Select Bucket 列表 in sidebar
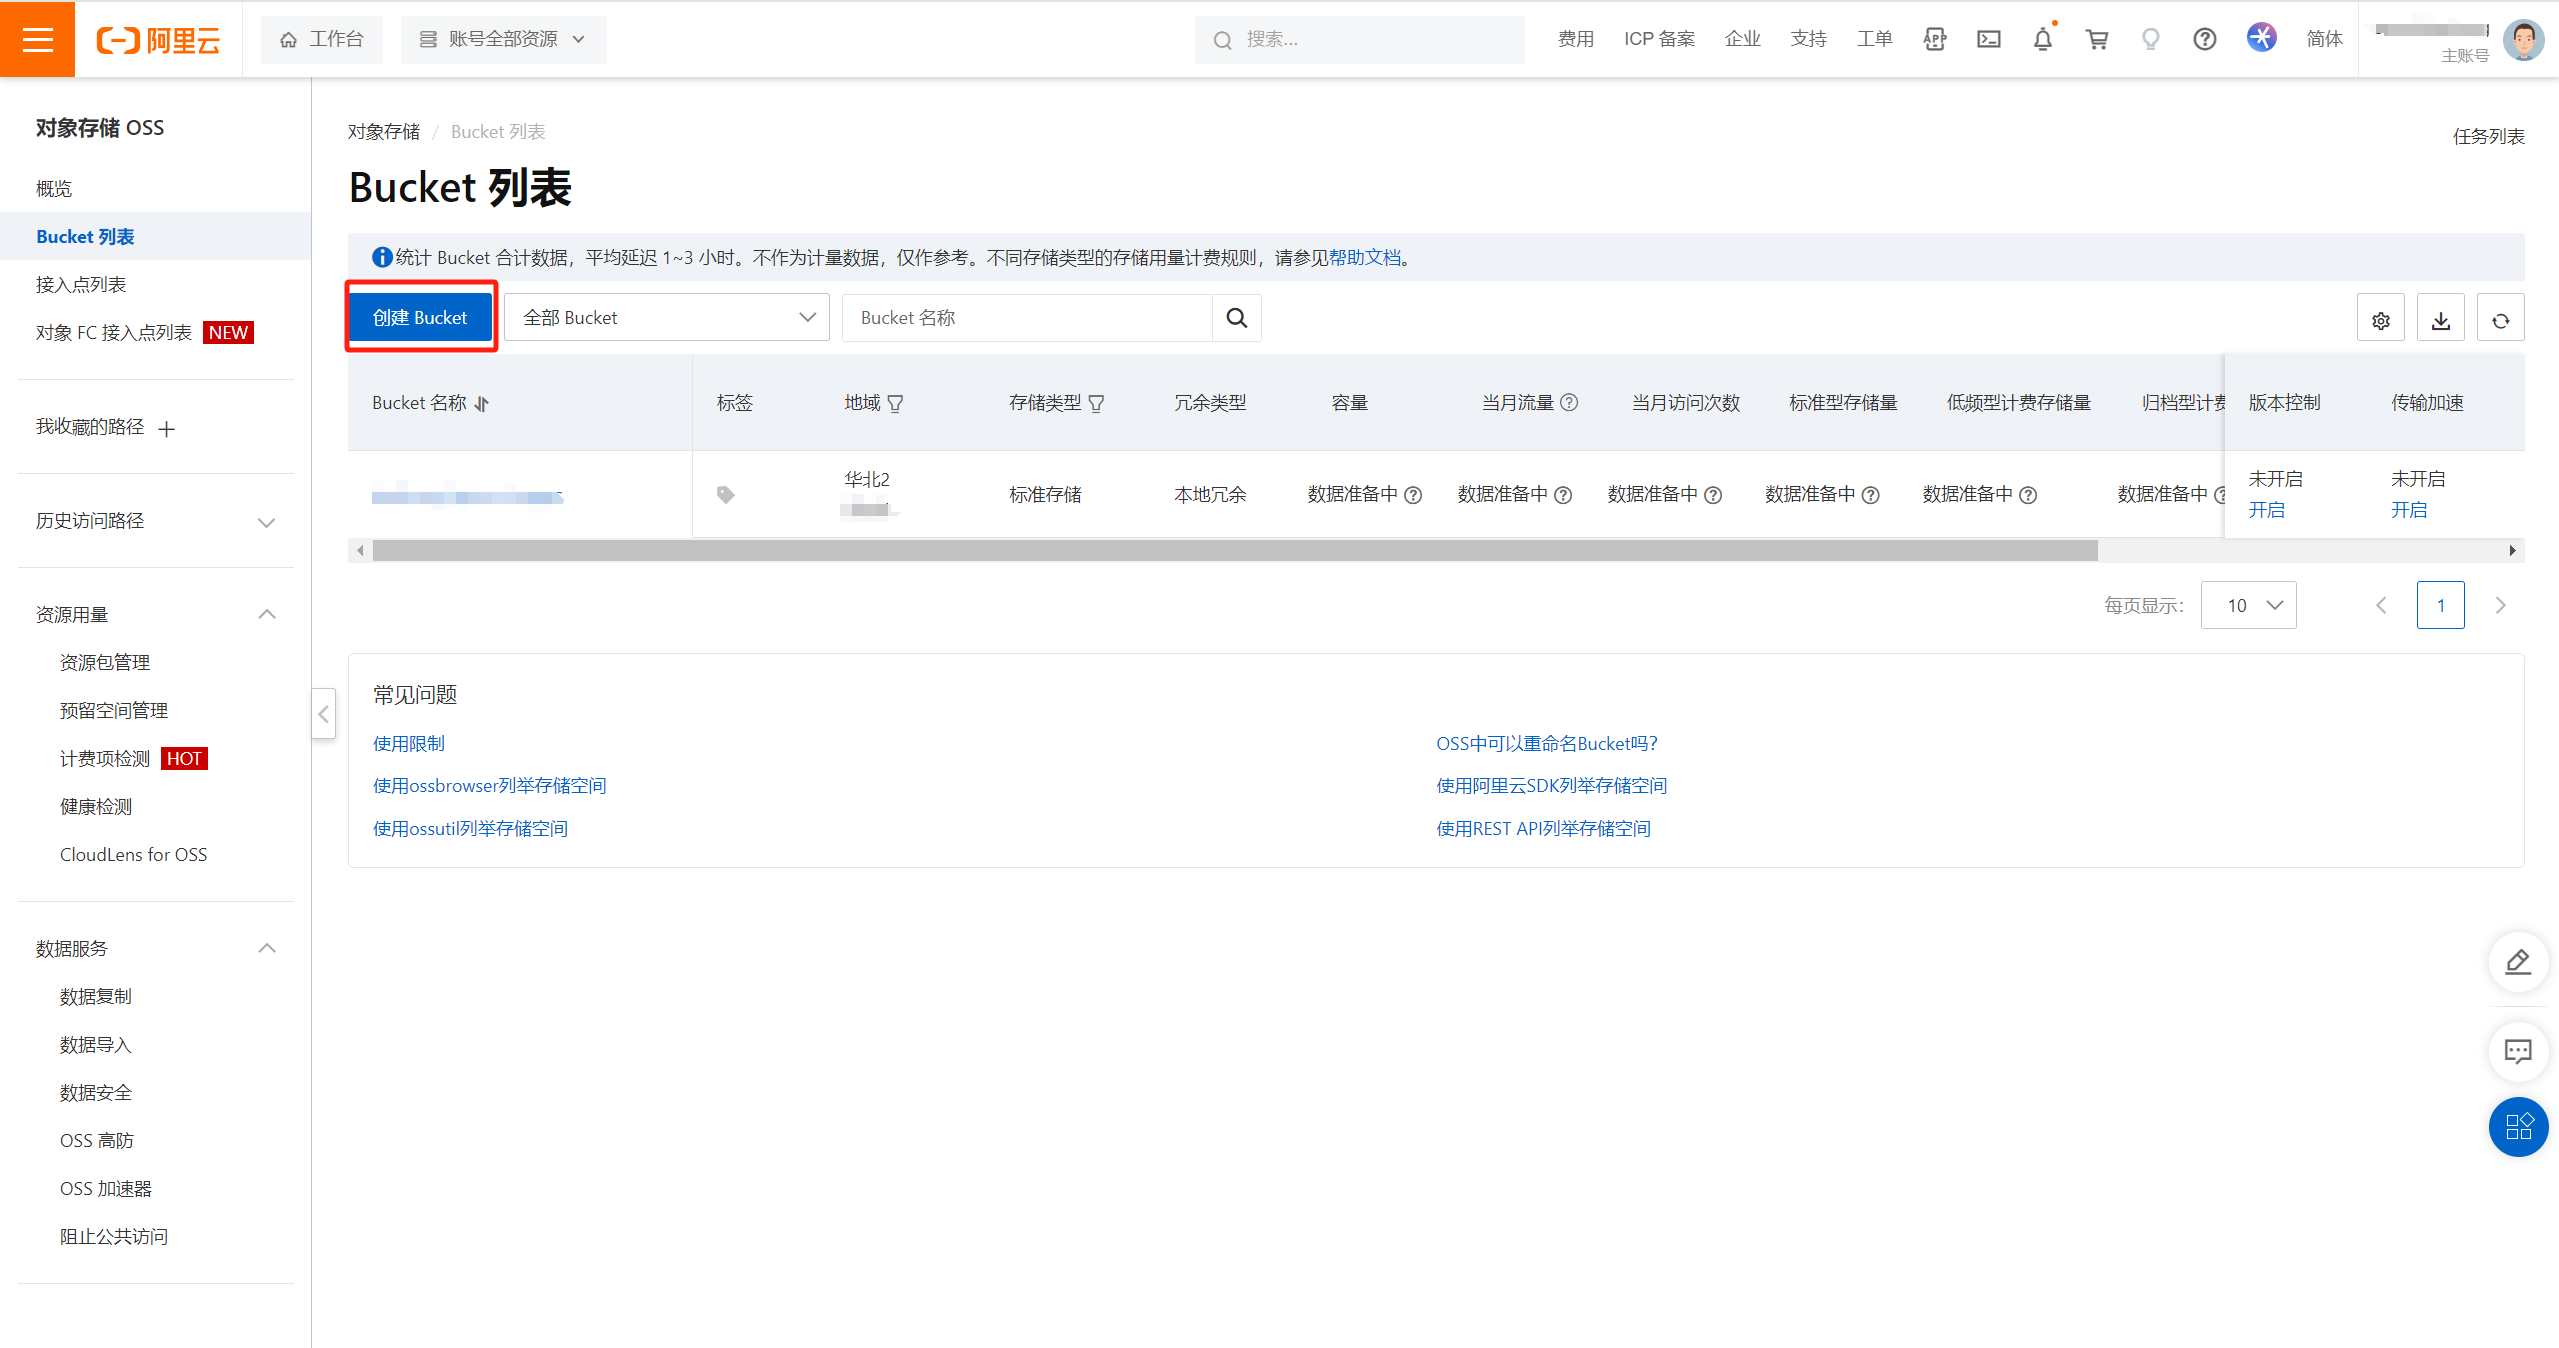Screen dimensions: 2559x1348 pos(155,237)
